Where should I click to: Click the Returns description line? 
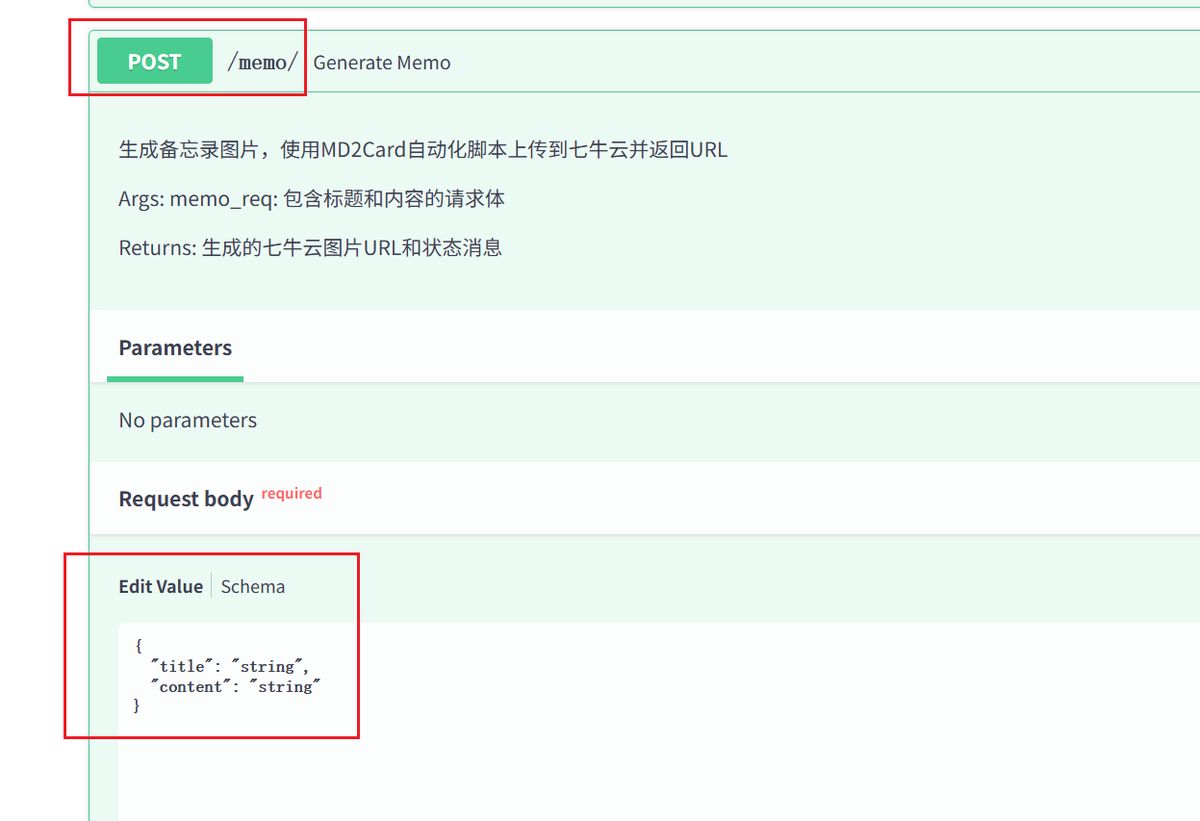click(310, 248)
